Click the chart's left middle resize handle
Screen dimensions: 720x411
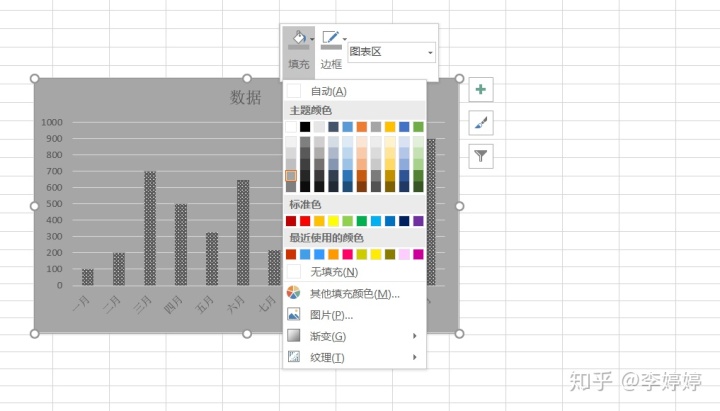34,206
